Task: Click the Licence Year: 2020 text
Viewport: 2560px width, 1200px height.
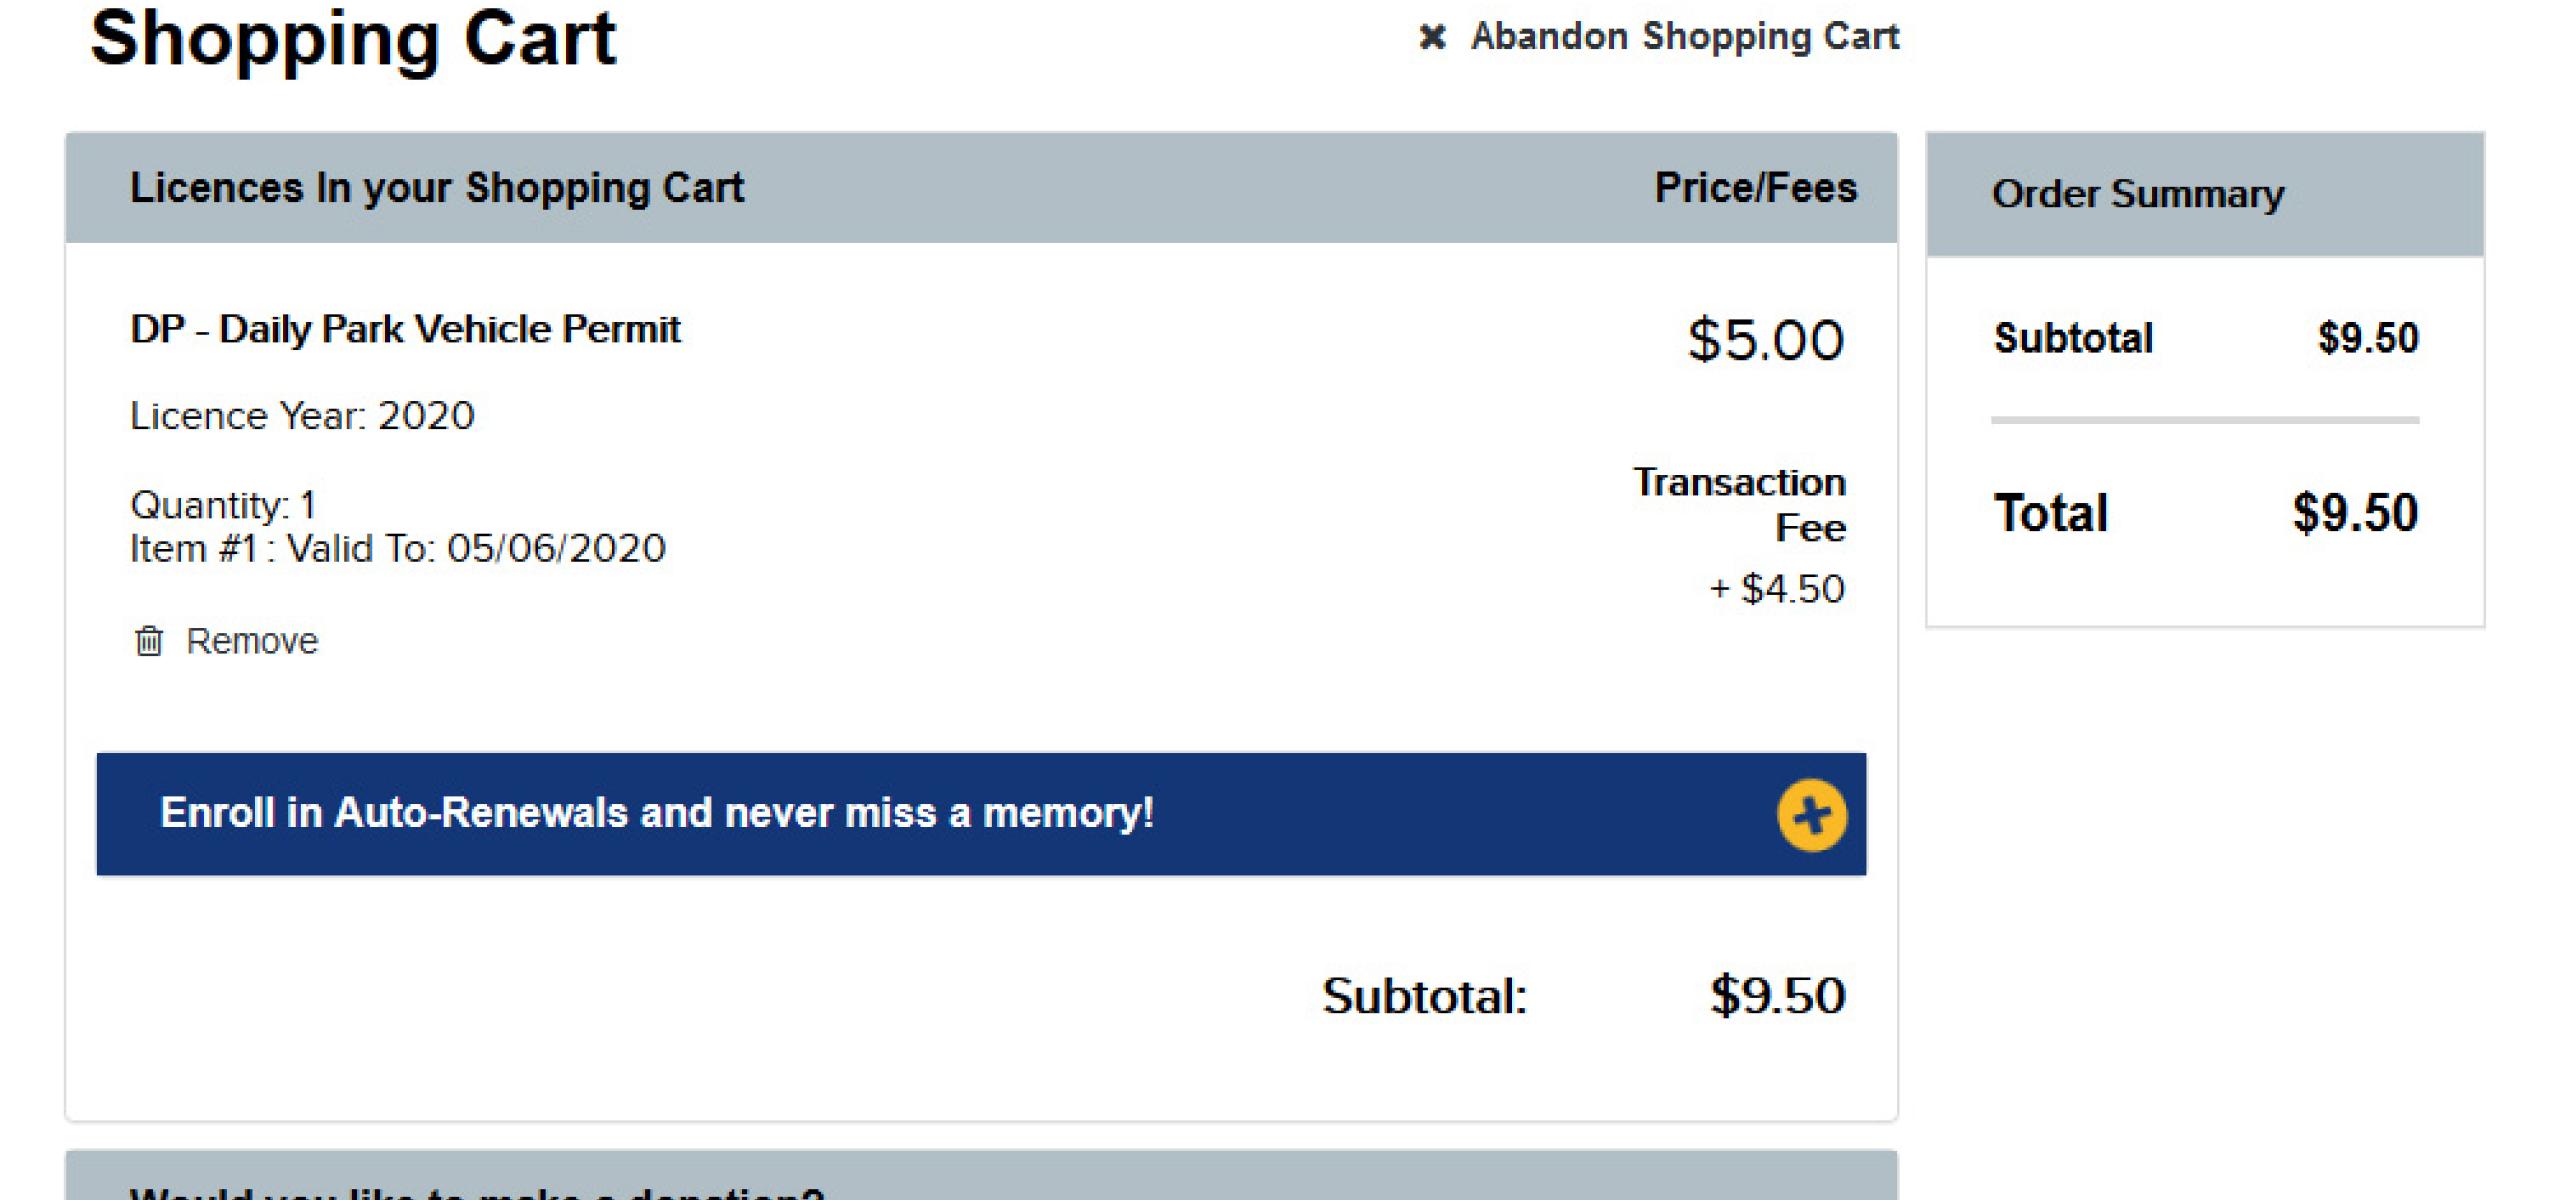Action: [302, 416]
